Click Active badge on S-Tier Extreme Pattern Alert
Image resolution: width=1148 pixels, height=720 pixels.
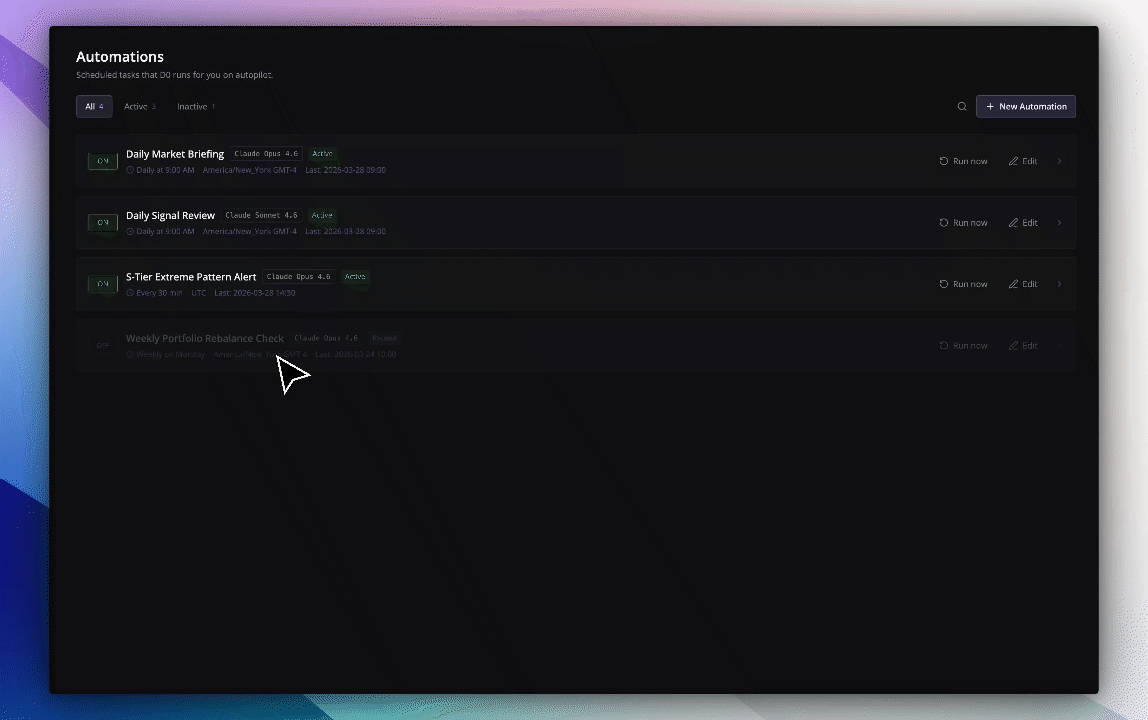click(355, 277)
